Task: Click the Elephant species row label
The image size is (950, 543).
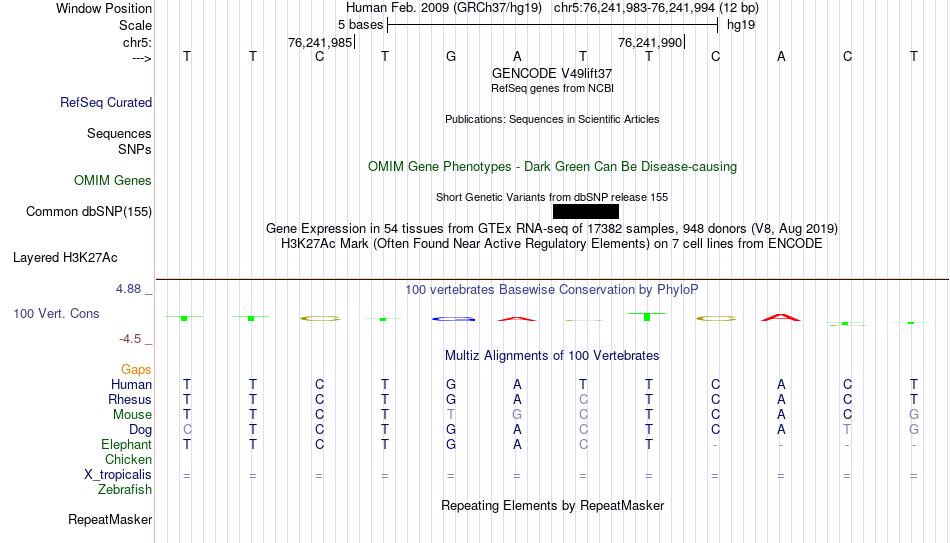Action: tap(127, 444)
